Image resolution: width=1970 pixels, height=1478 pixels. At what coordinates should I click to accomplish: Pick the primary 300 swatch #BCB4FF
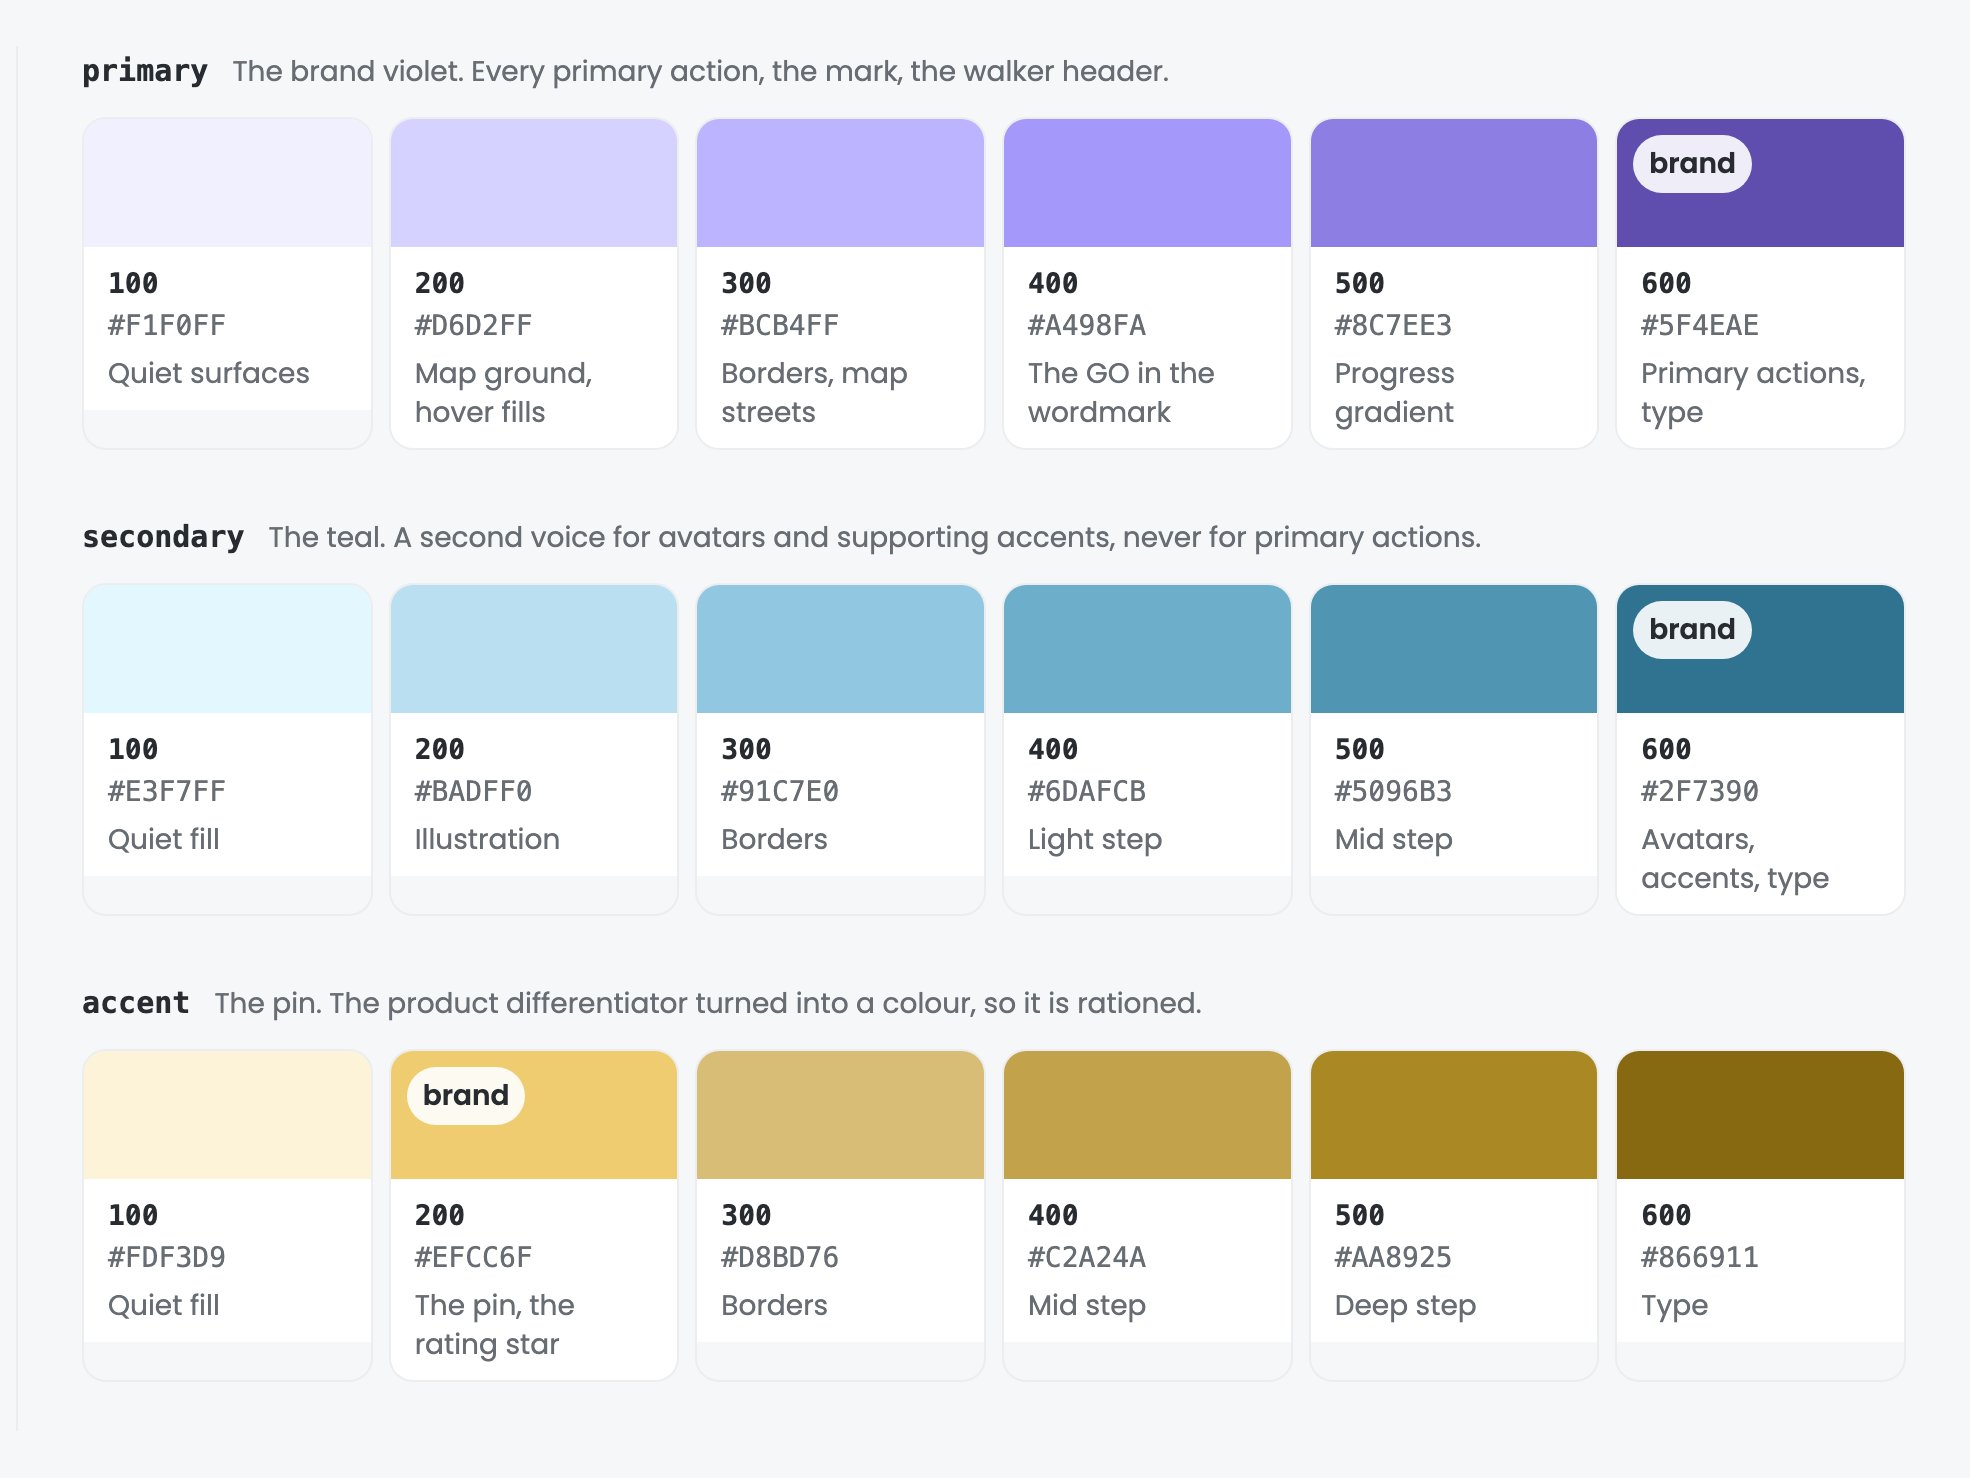840,183
